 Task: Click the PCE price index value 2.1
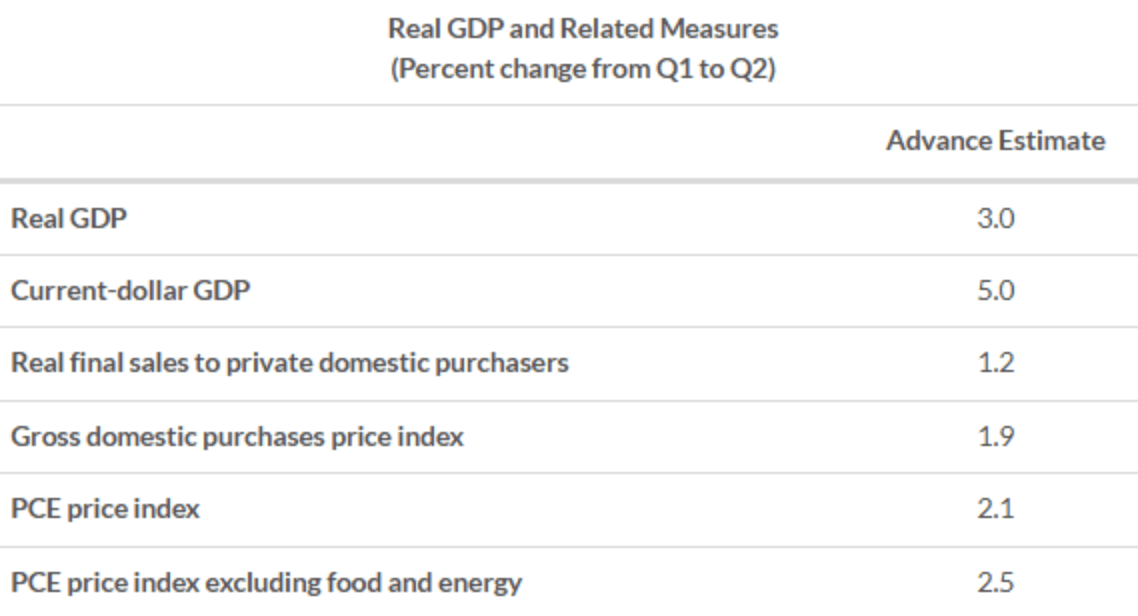click(995, 509)
